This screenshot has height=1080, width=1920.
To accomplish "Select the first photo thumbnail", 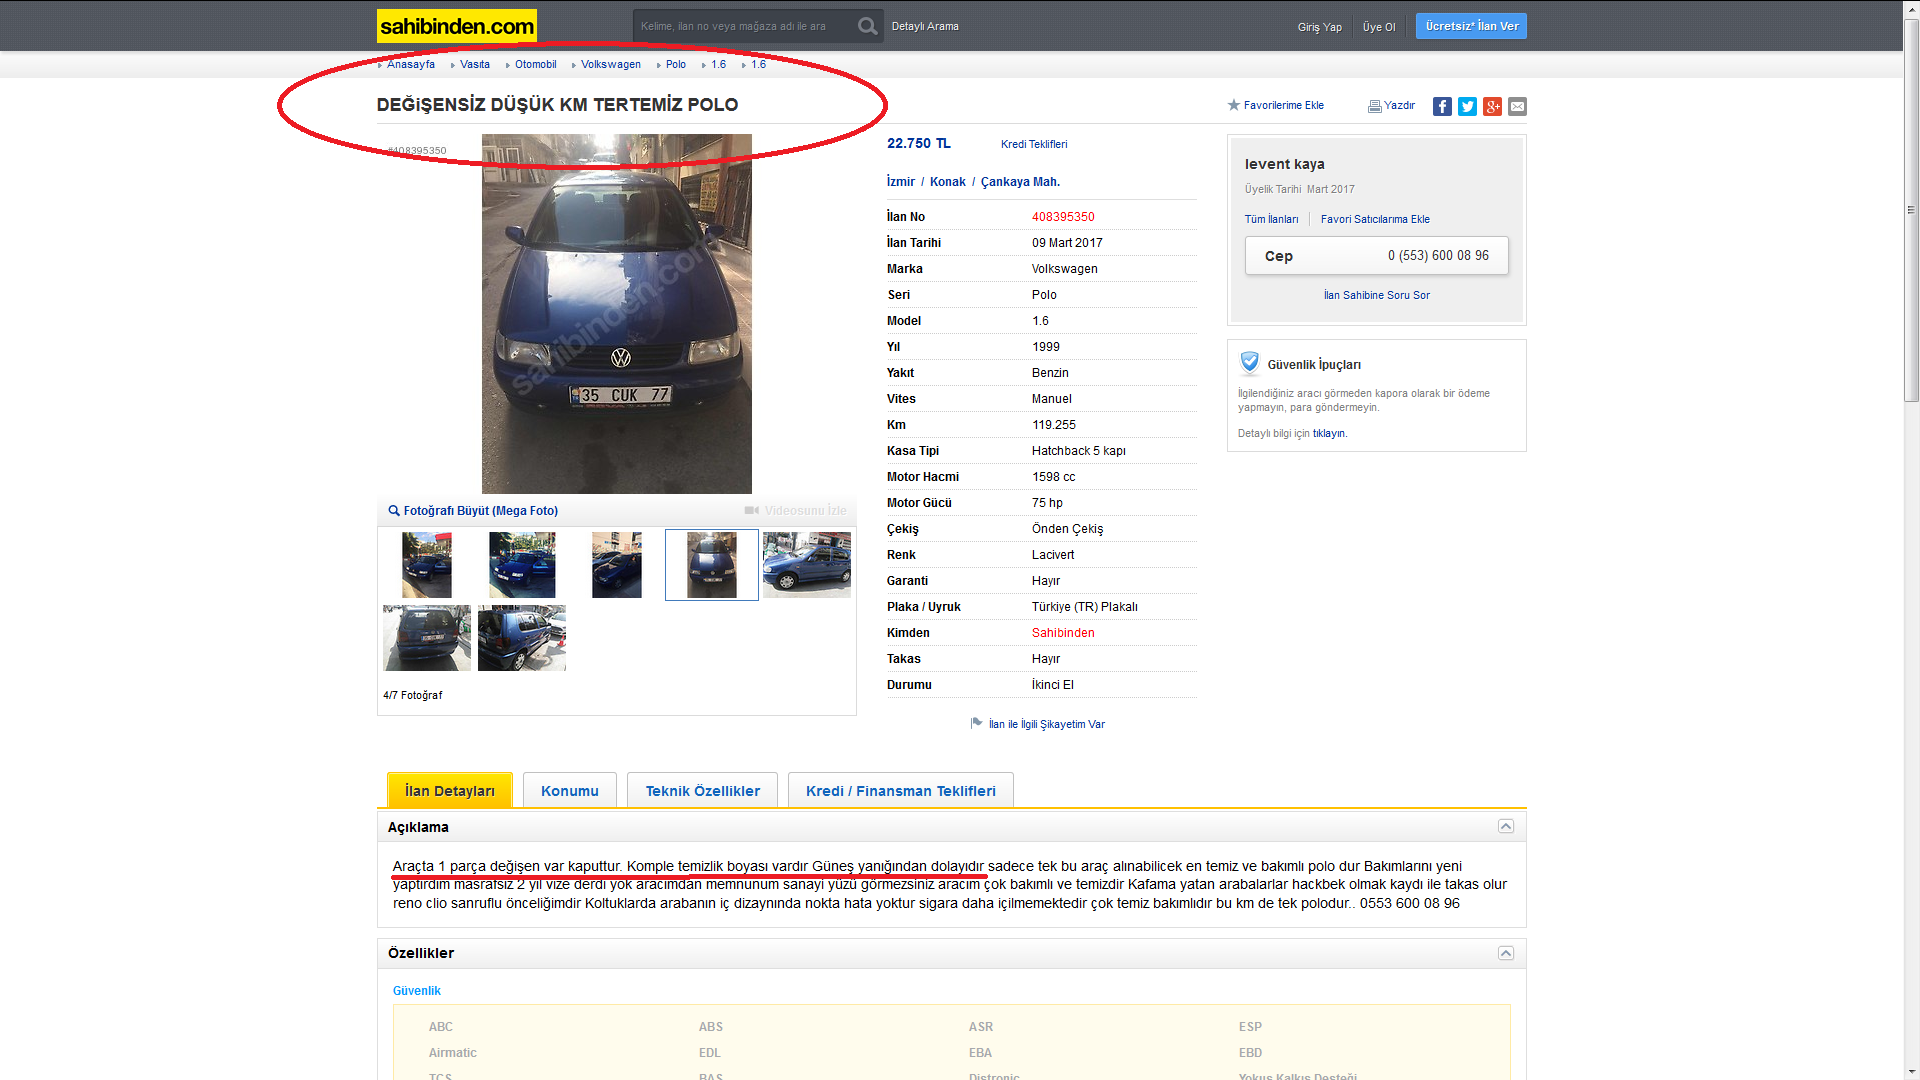I will click(x=427, y=565).
